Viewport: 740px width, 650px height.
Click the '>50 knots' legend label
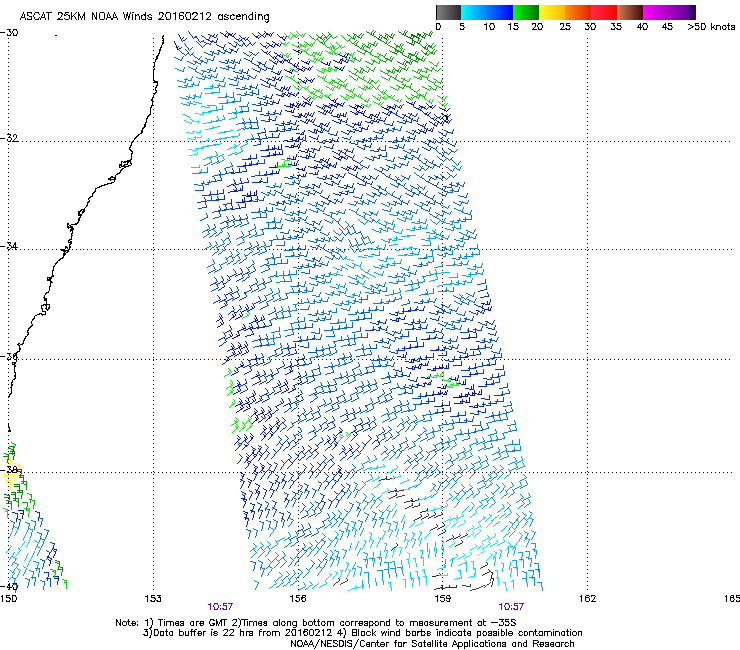point(712,27)
